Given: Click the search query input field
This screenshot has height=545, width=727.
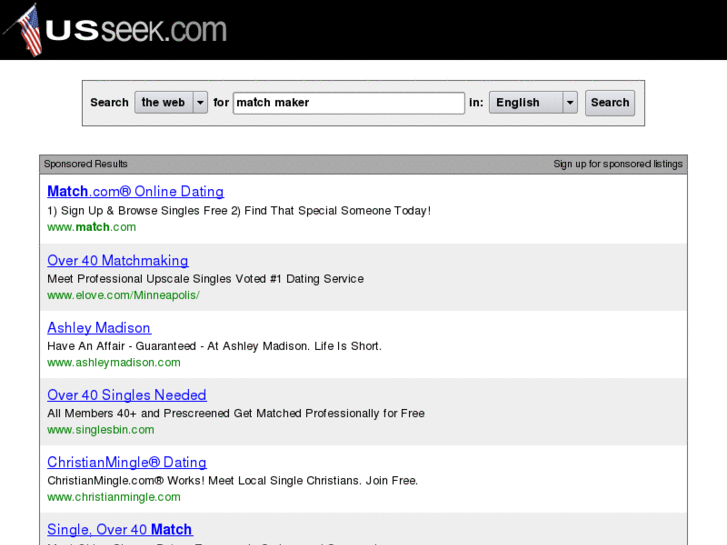Looking at the screenshot, I should [349, 103].
